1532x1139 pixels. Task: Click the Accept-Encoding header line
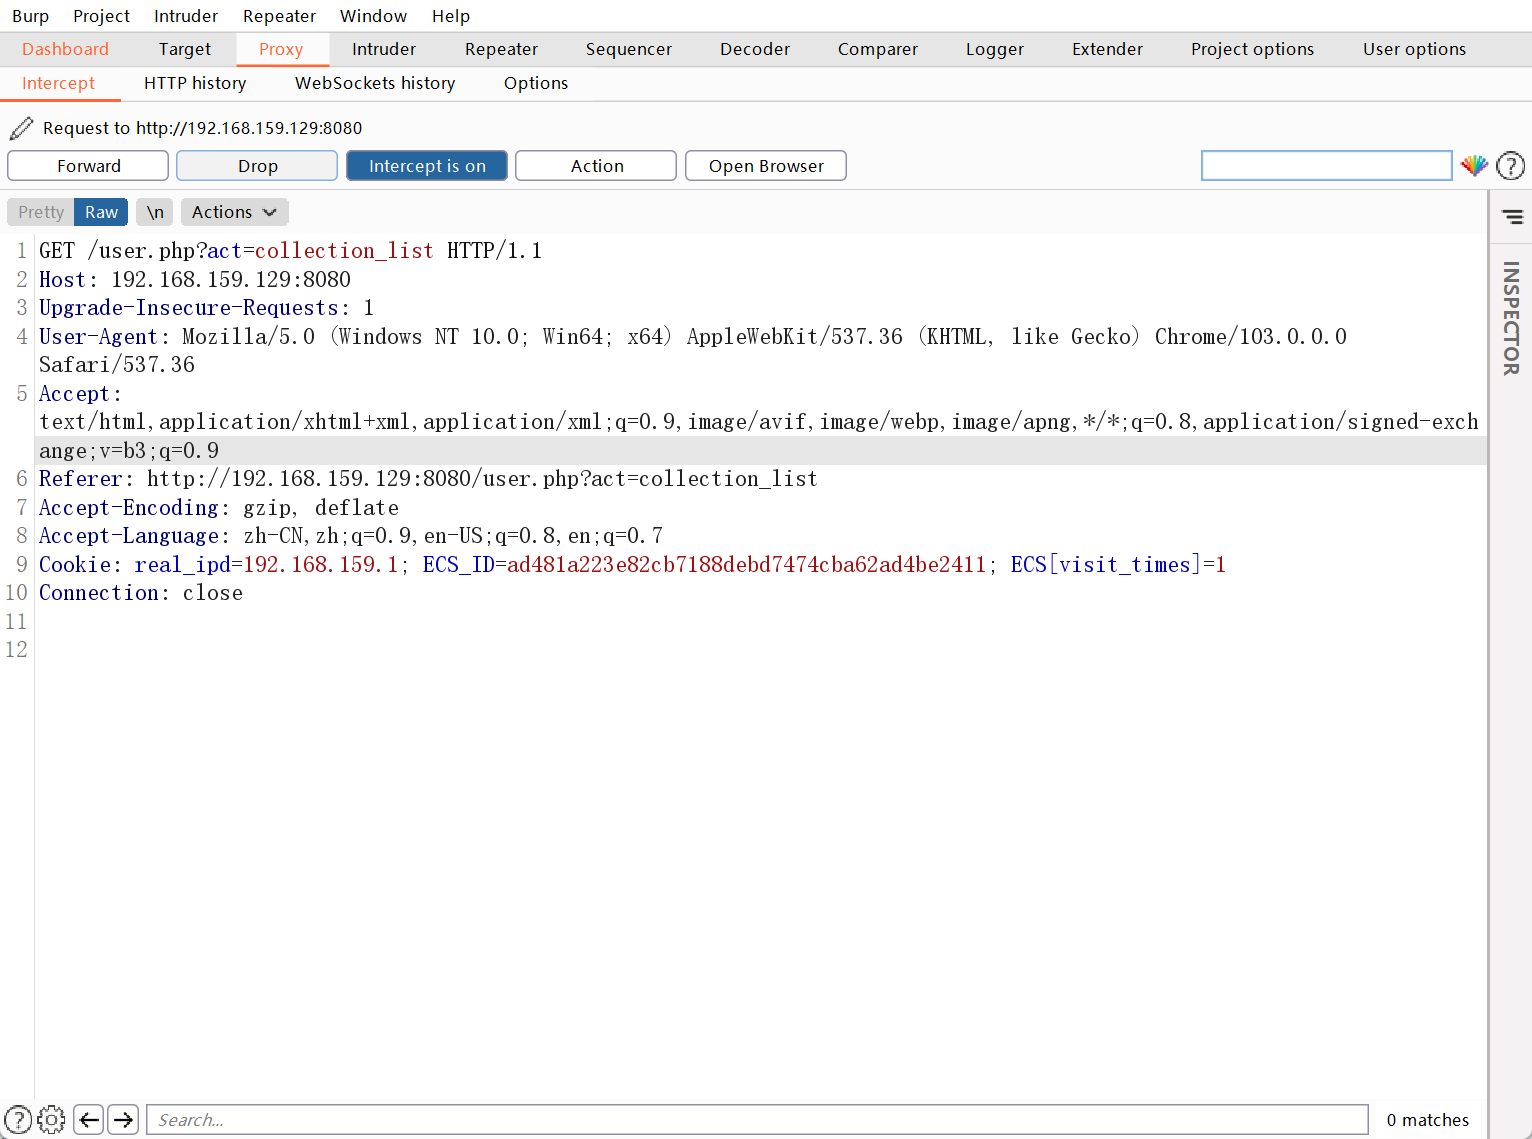click(219, 508)
